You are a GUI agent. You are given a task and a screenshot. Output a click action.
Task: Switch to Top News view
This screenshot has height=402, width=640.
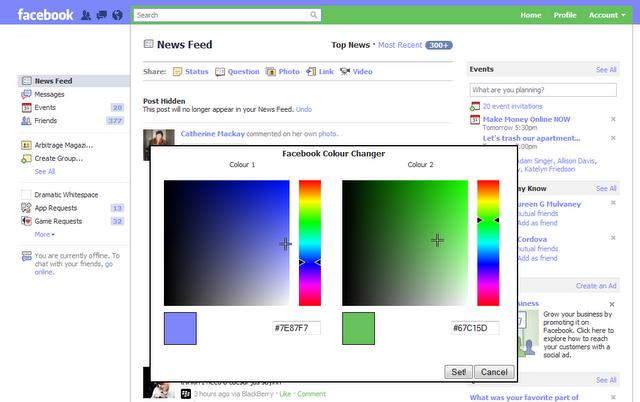(350, 45)
